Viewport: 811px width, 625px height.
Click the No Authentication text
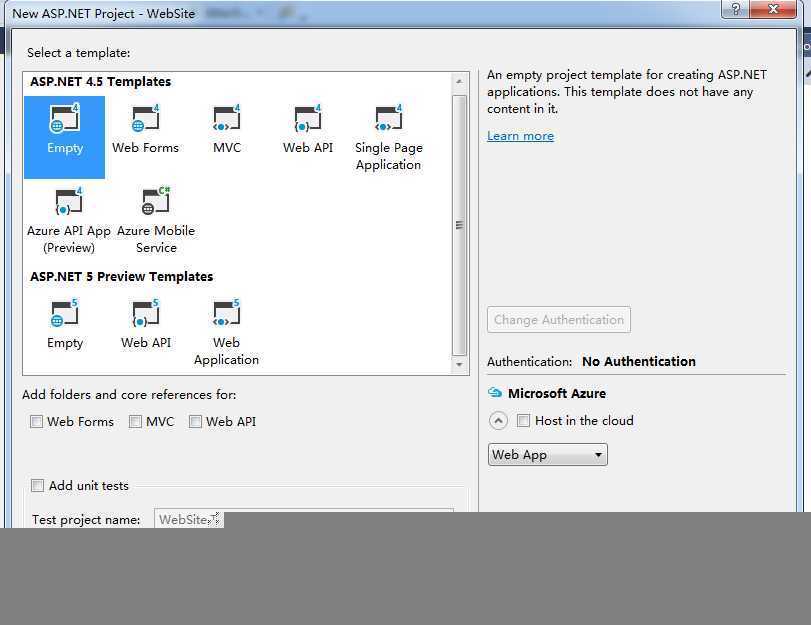tap(639, 362)
